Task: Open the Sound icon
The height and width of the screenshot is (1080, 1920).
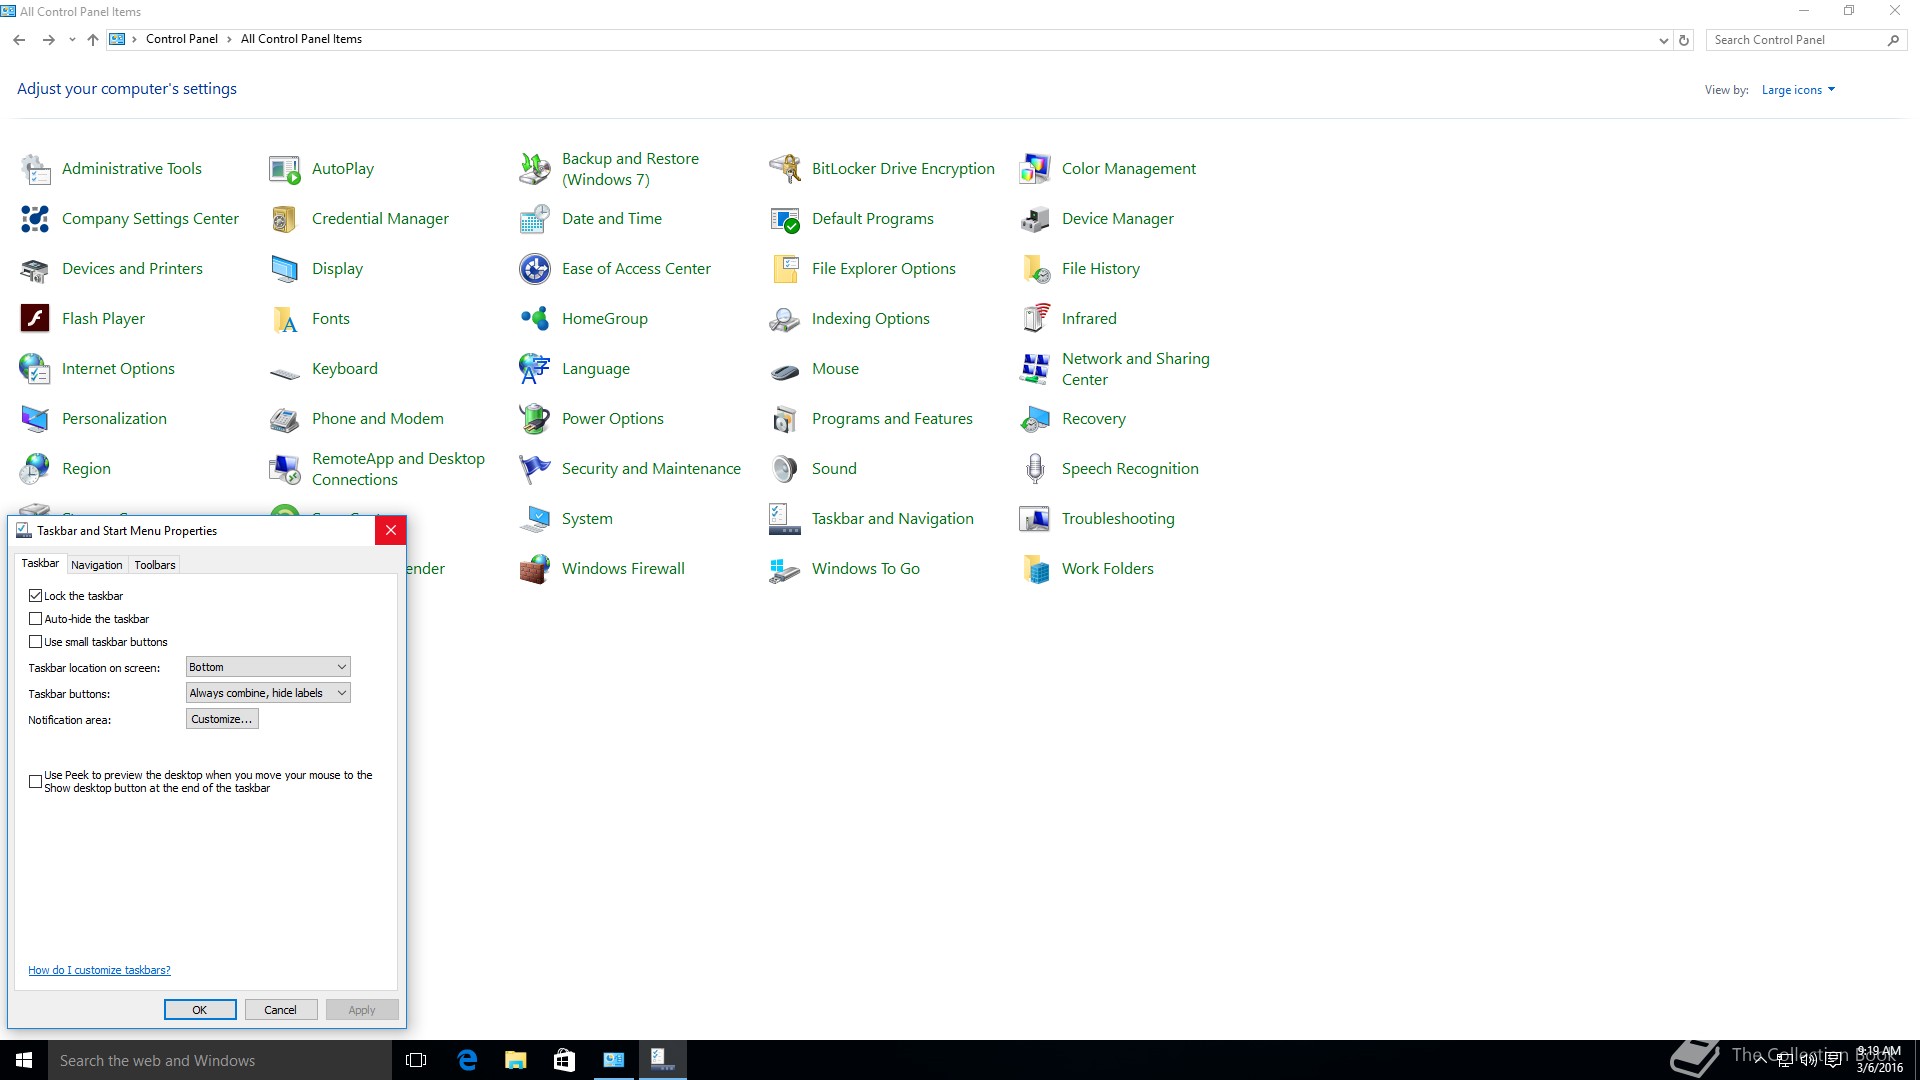Action: point(785,469)
